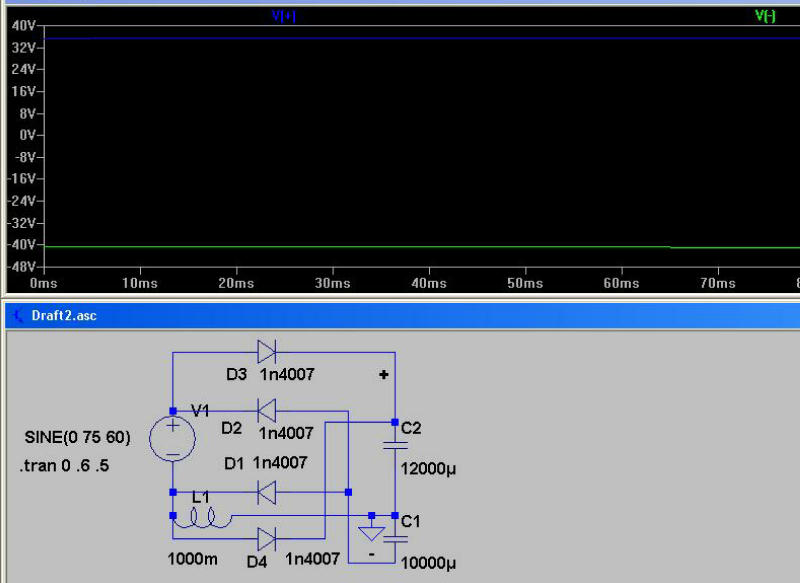Click the 10000µ capacitor value
The image size is (800, 583).
pyautogui.click(x=428, y=563)
